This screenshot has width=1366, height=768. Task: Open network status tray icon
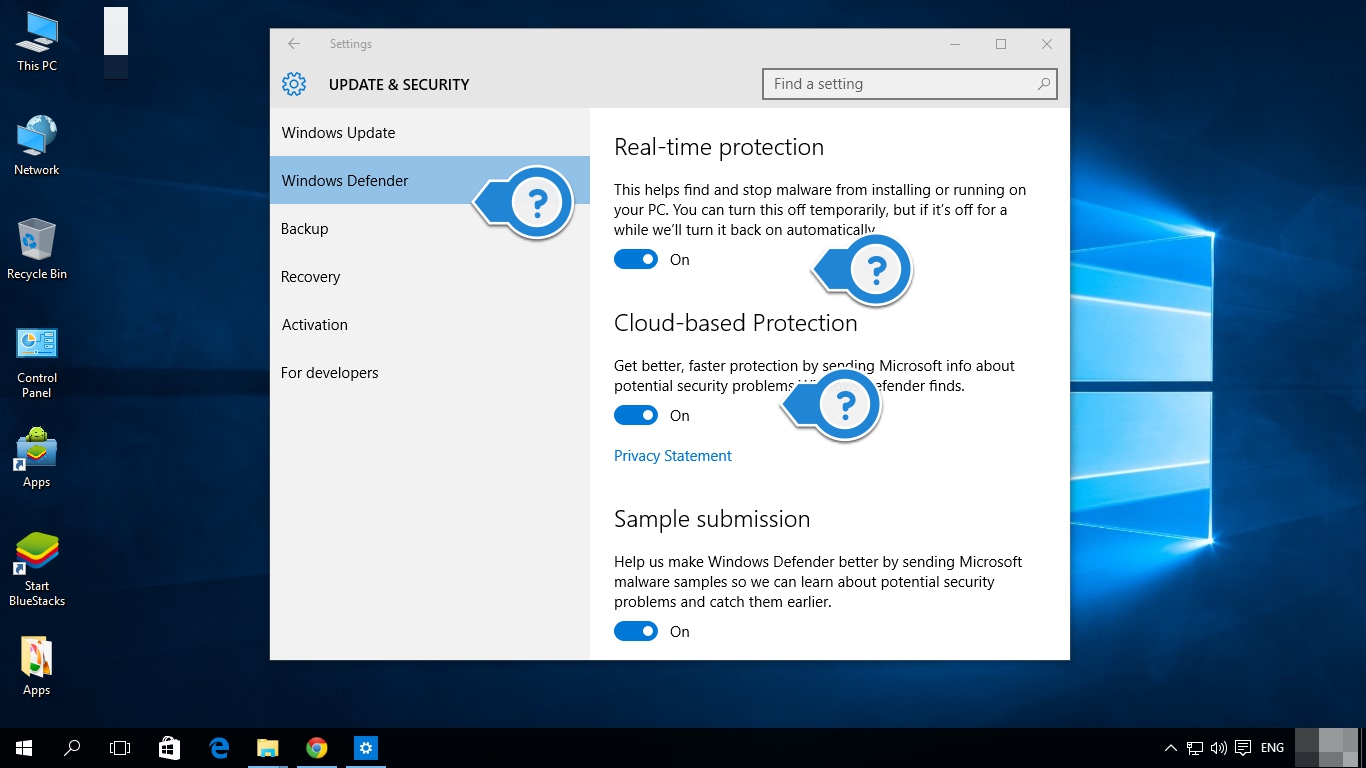(x=1195, y=748)
